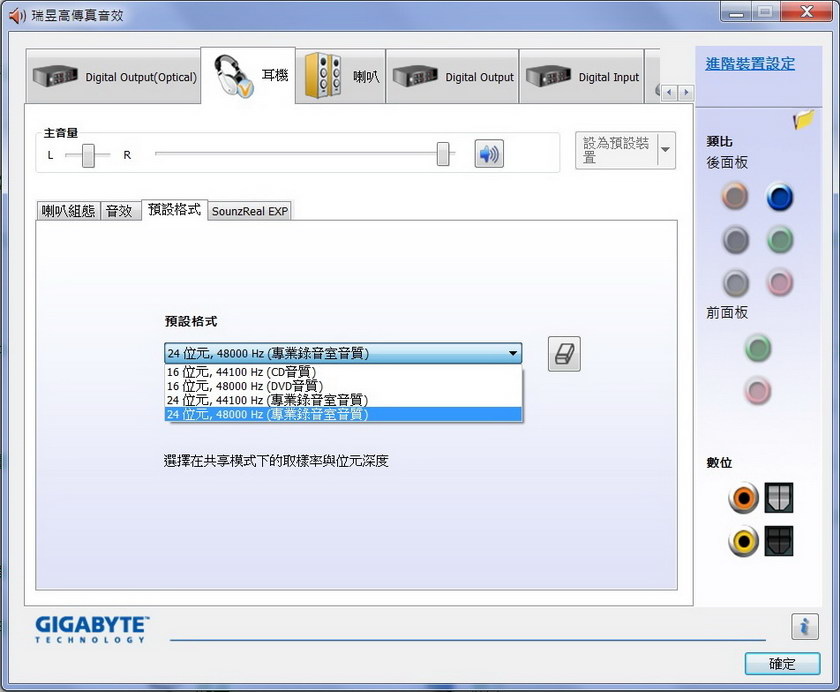
Task: Click the upper optical digital port icon
Action: (778, 498)
